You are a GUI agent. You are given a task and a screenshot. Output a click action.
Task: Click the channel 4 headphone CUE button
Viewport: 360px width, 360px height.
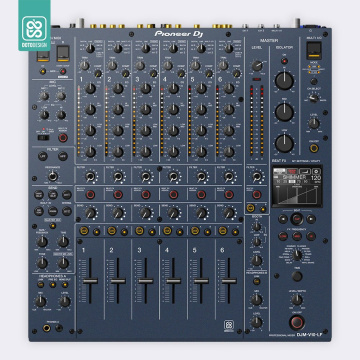(x=167, y=230)
